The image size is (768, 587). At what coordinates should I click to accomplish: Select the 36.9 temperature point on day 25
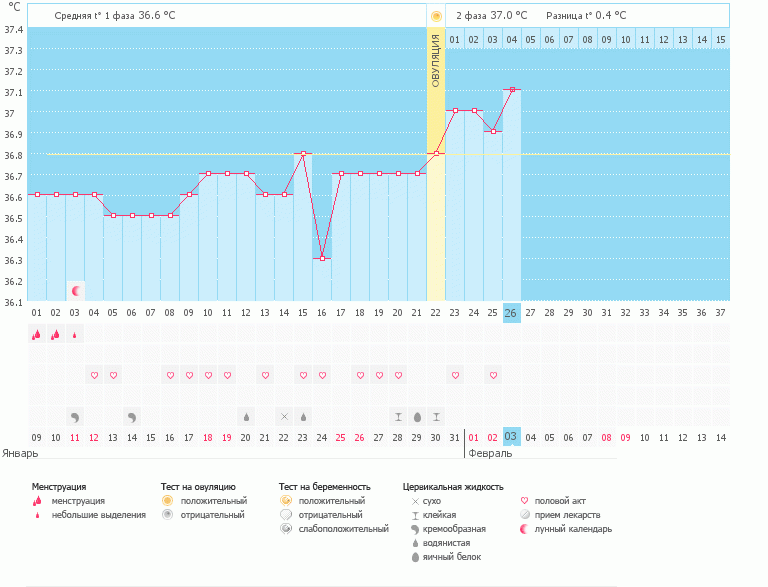click(493, 132)
